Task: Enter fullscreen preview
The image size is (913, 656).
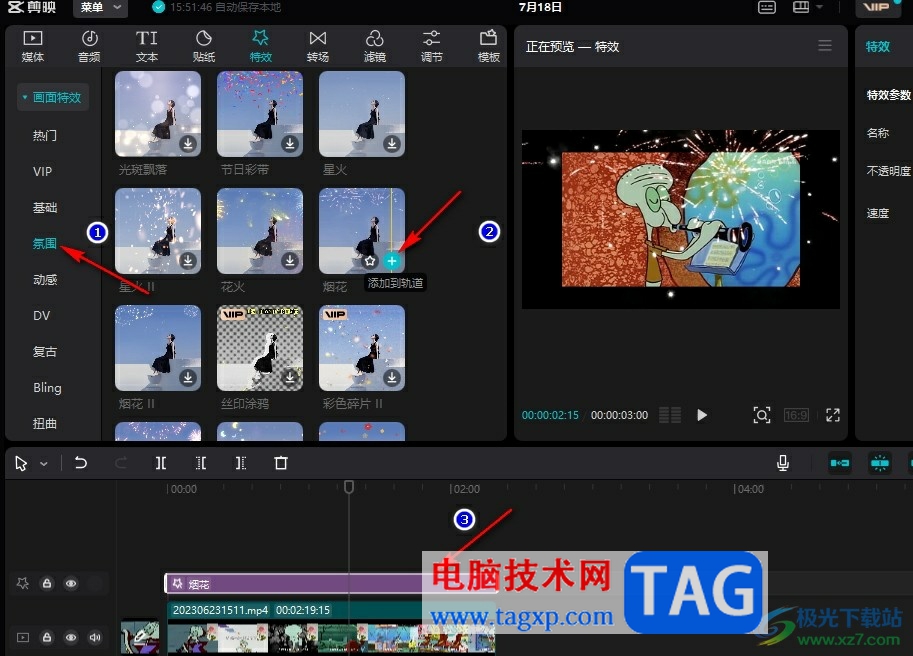Action: pos(833,415)
